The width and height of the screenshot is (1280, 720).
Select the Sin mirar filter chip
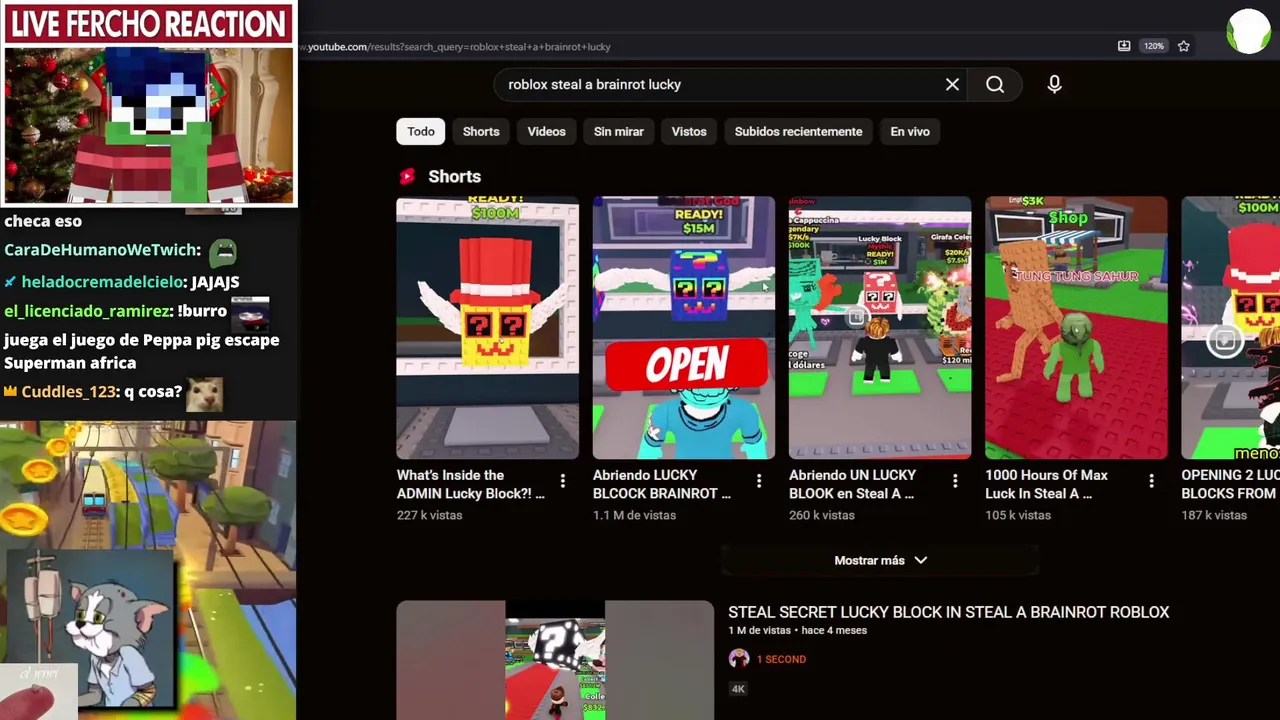click(619, 131)
